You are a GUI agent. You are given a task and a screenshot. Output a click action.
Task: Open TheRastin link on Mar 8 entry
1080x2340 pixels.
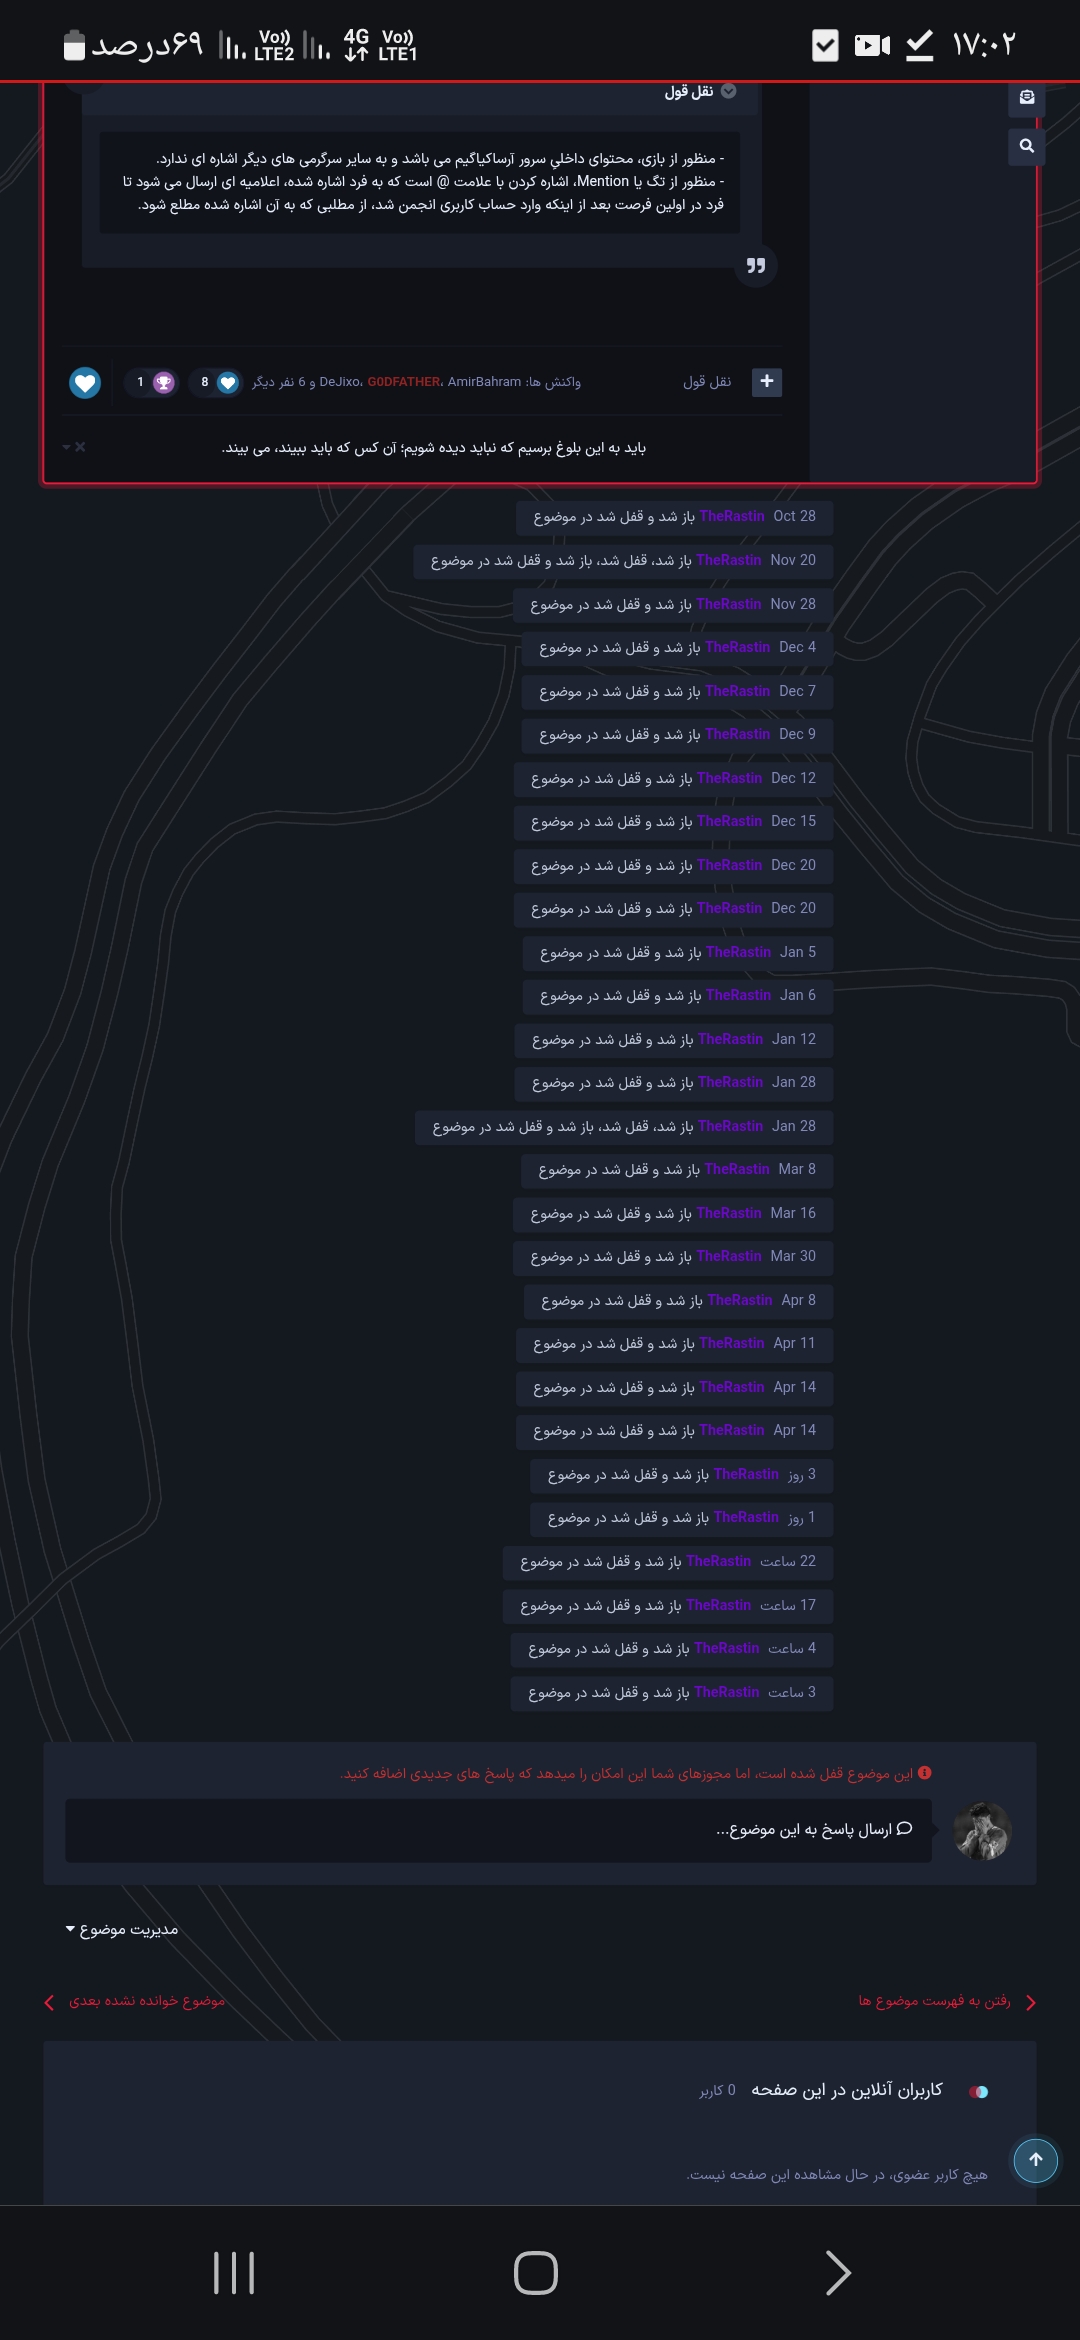point(737,1169)
